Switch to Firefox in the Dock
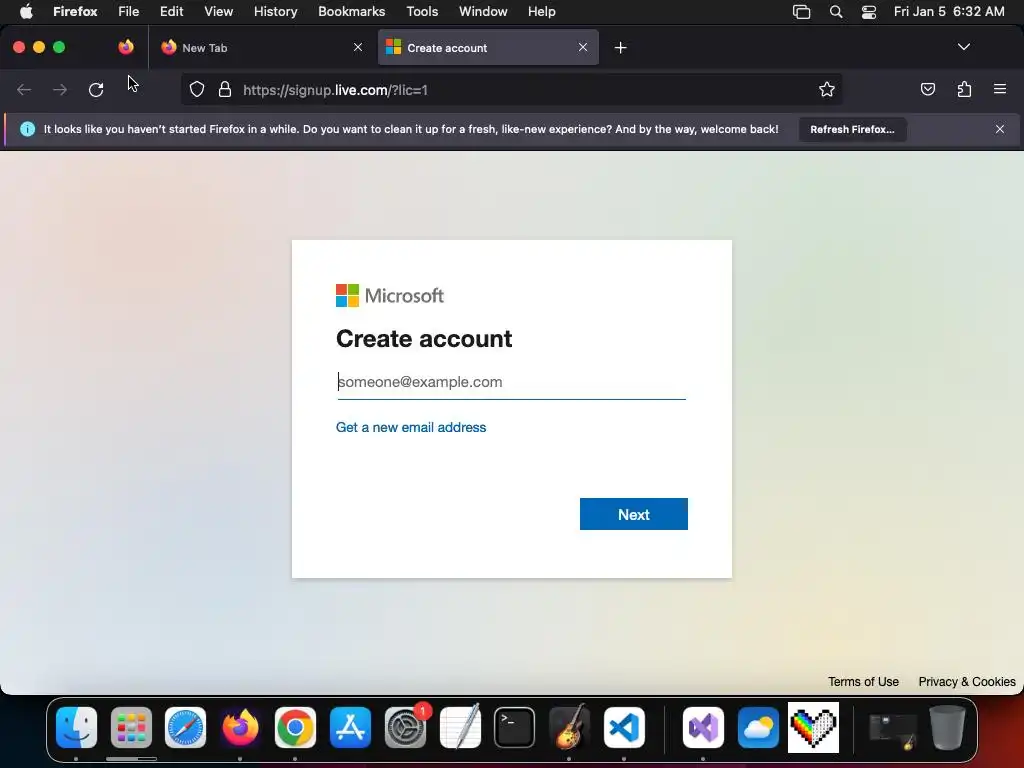Image resolution: width=1024 pixels, height=768 pixels. (240, 727)
